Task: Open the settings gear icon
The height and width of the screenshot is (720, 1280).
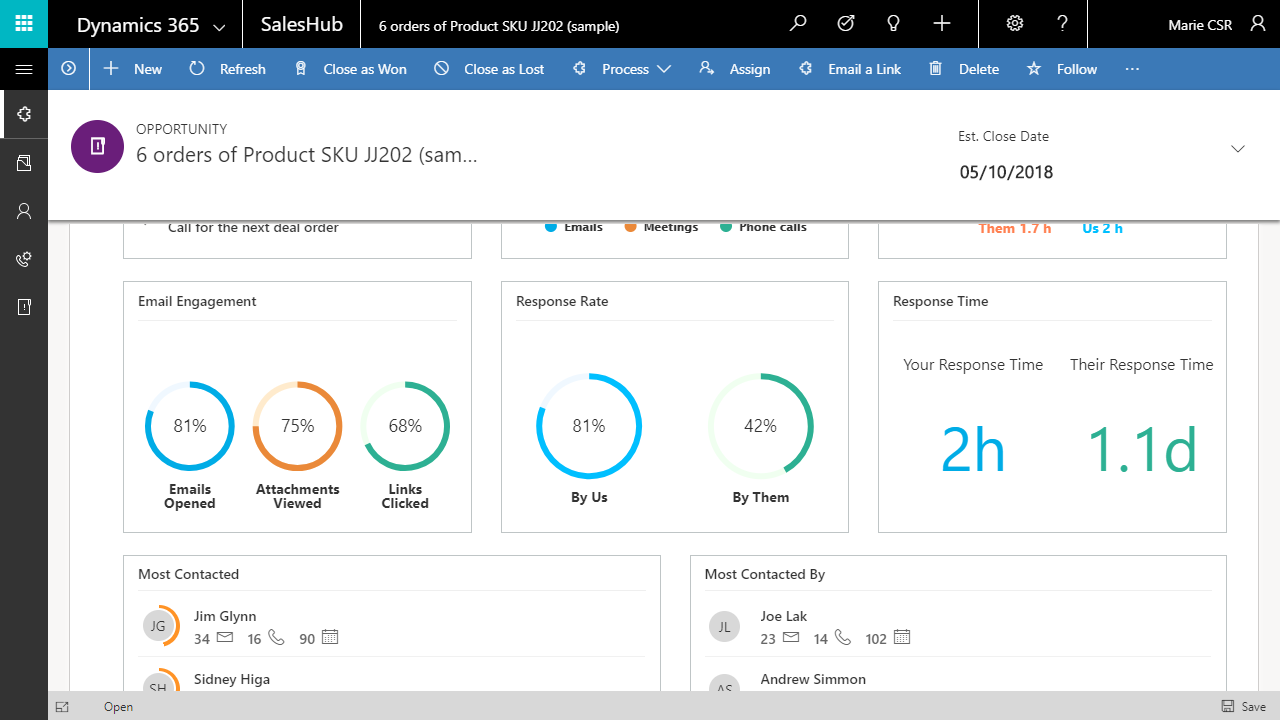Action: [1015, 24]
